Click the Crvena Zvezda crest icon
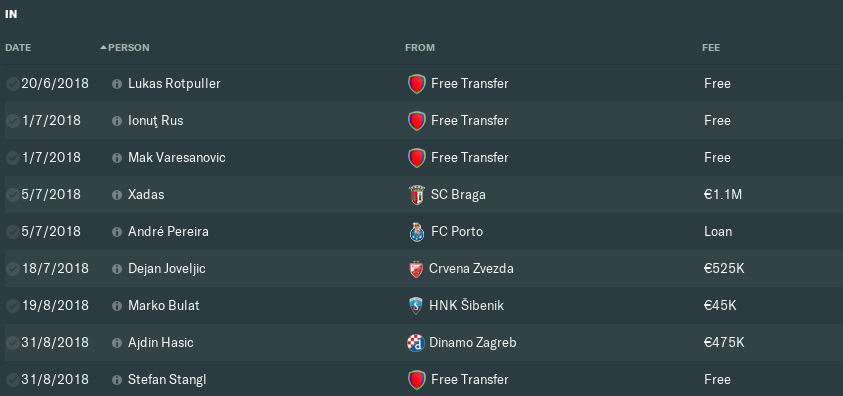Image resolution: width=843 pixels, height=396 pixels. point(416,269)
